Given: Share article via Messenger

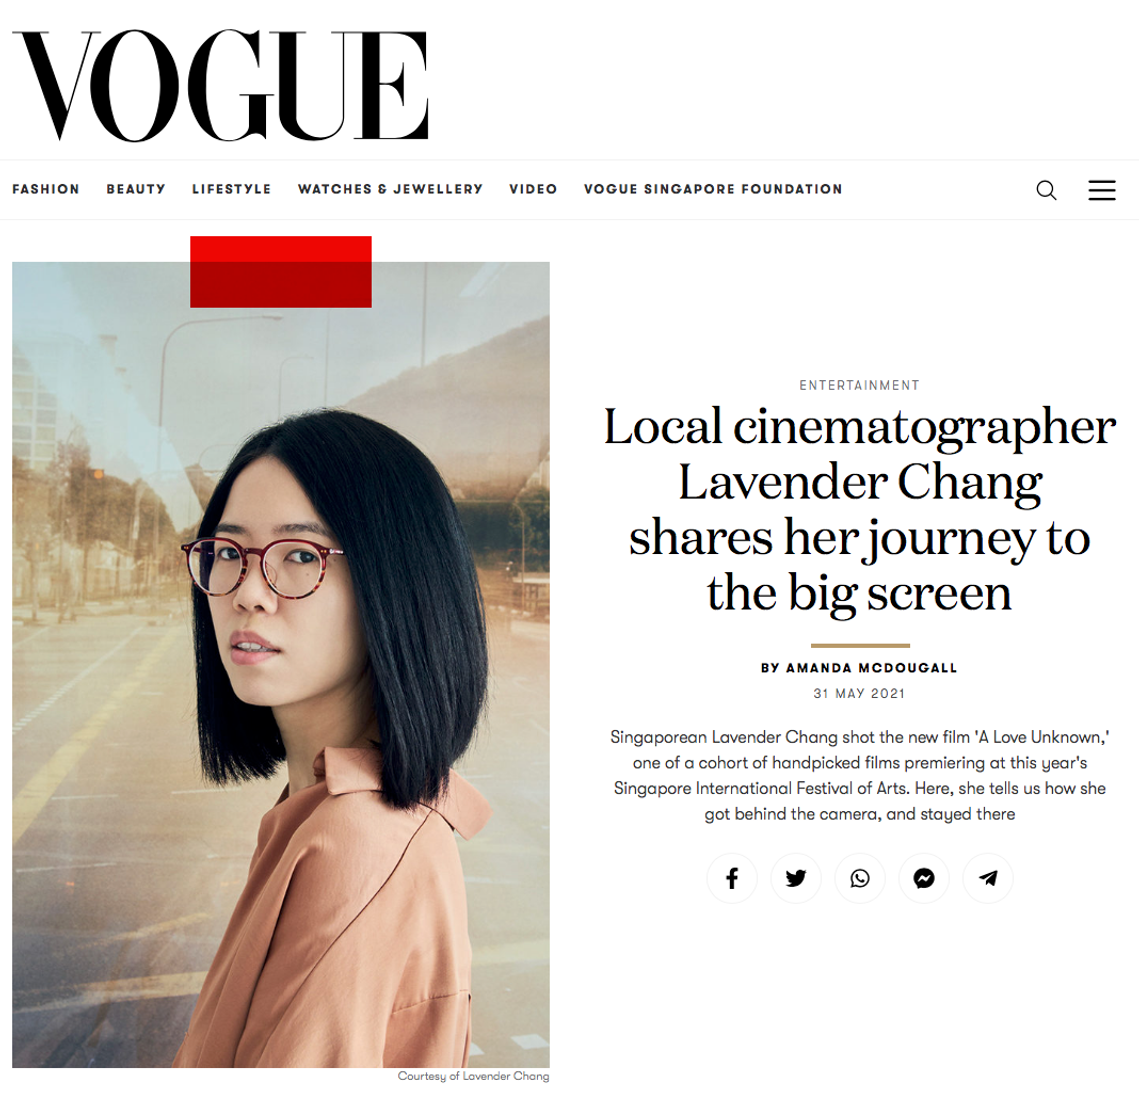Looking at the screenshot, I should tap(924, 878).
